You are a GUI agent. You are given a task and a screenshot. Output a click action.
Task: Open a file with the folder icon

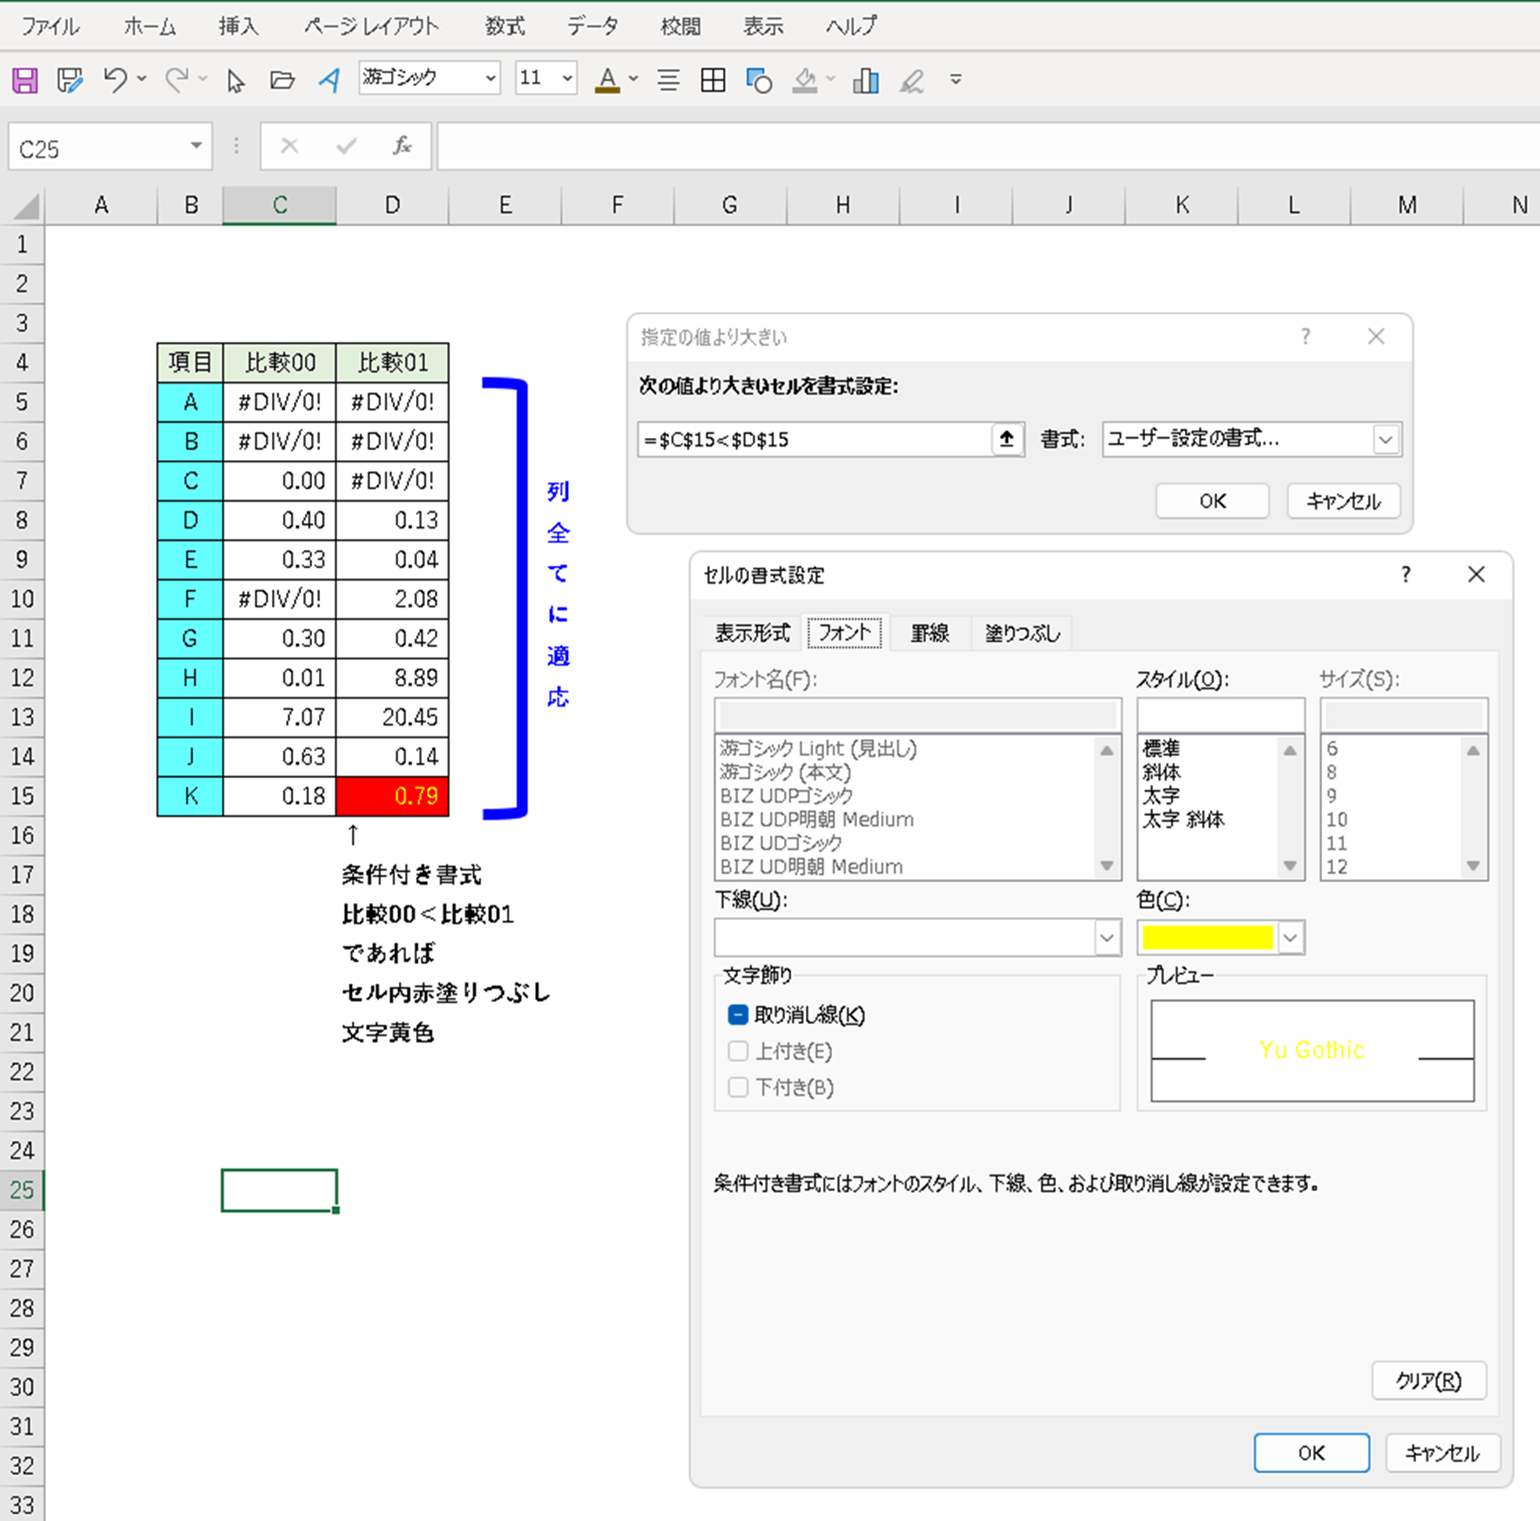(x=282, y=80)
